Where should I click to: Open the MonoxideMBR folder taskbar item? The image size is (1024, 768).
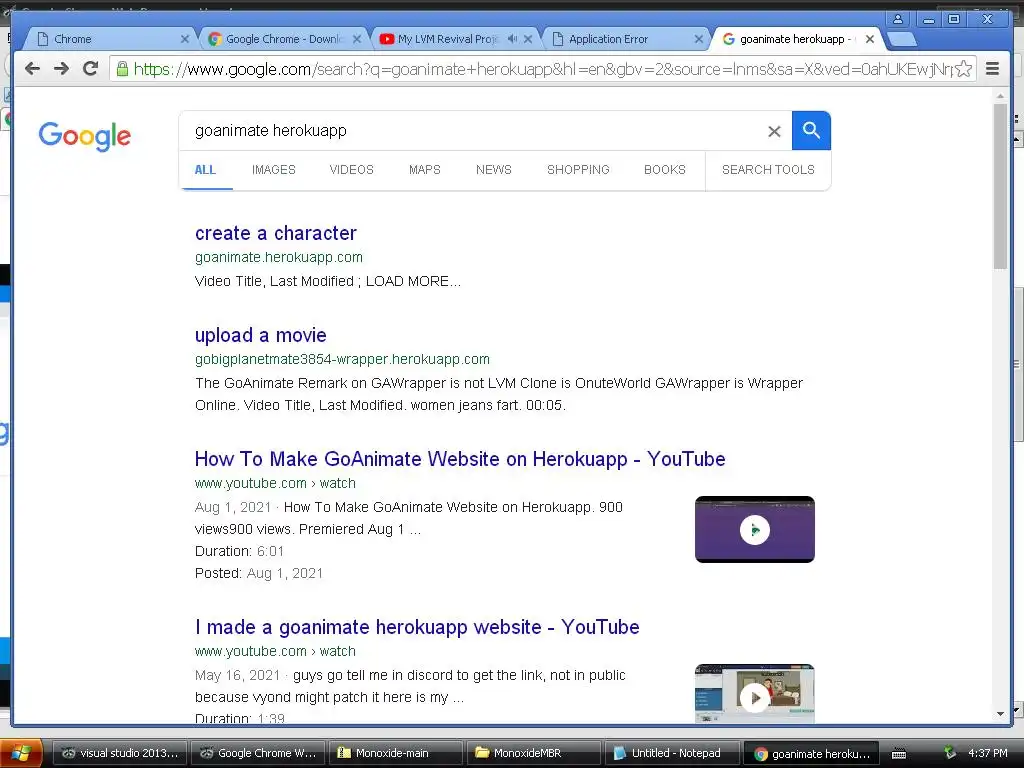point(534,753)
